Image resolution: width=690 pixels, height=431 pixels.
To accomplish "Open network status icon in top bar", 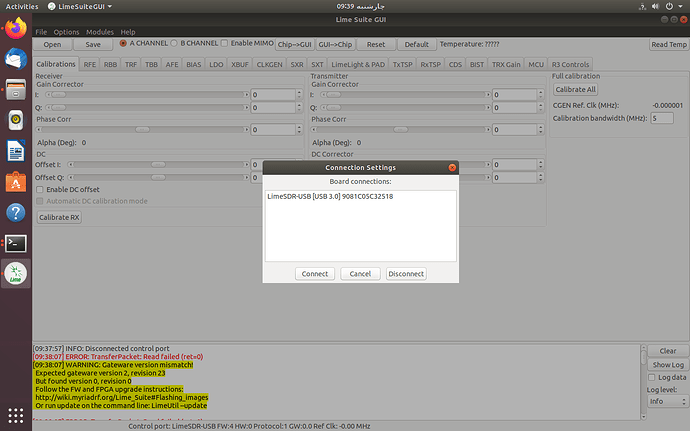I will [x=642, y=6].
